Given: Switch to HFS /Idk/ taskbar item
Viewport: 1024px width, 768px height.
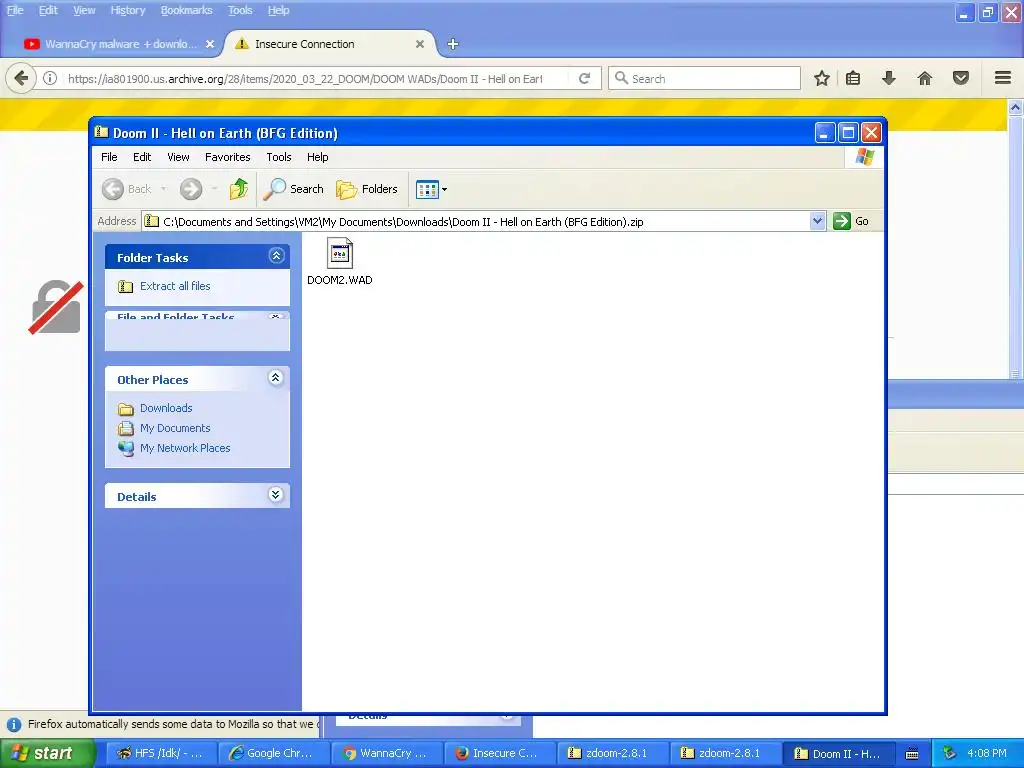Looking at the screenshot, I should click(x=160, y=753).
